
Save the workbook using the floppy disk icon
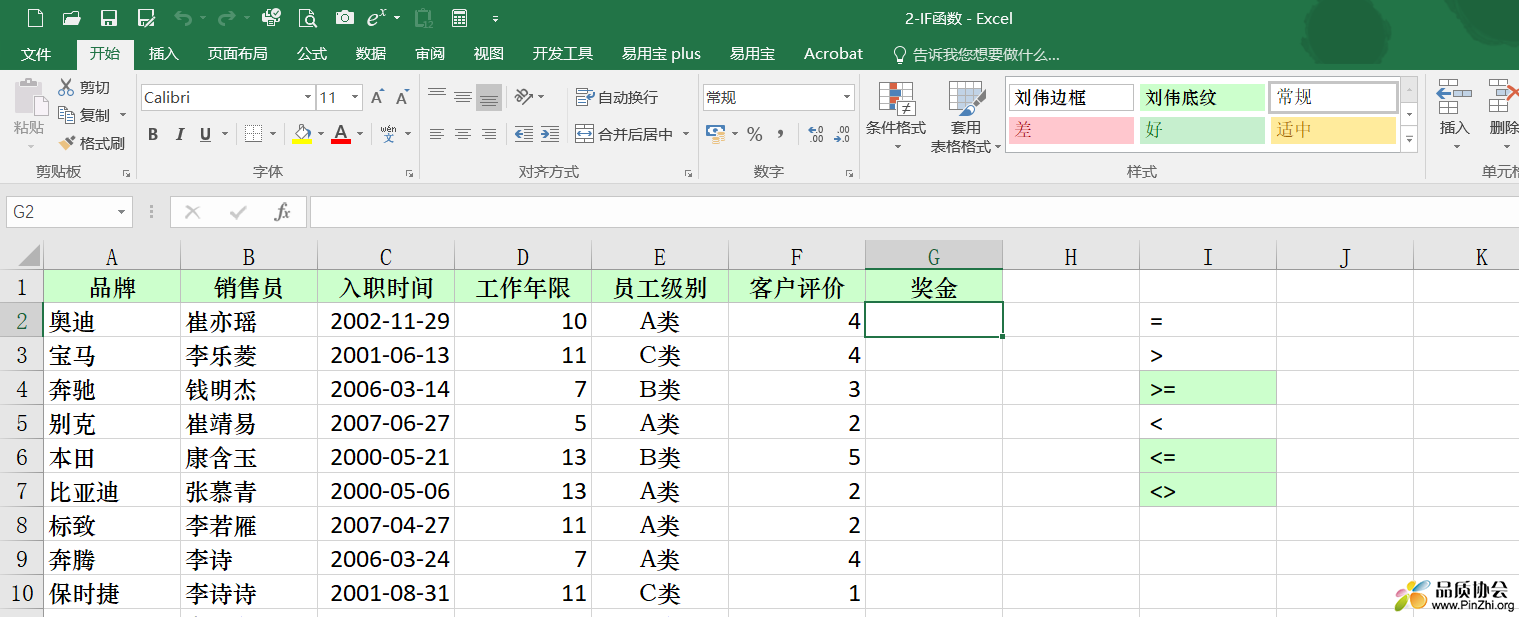point(109,18)
